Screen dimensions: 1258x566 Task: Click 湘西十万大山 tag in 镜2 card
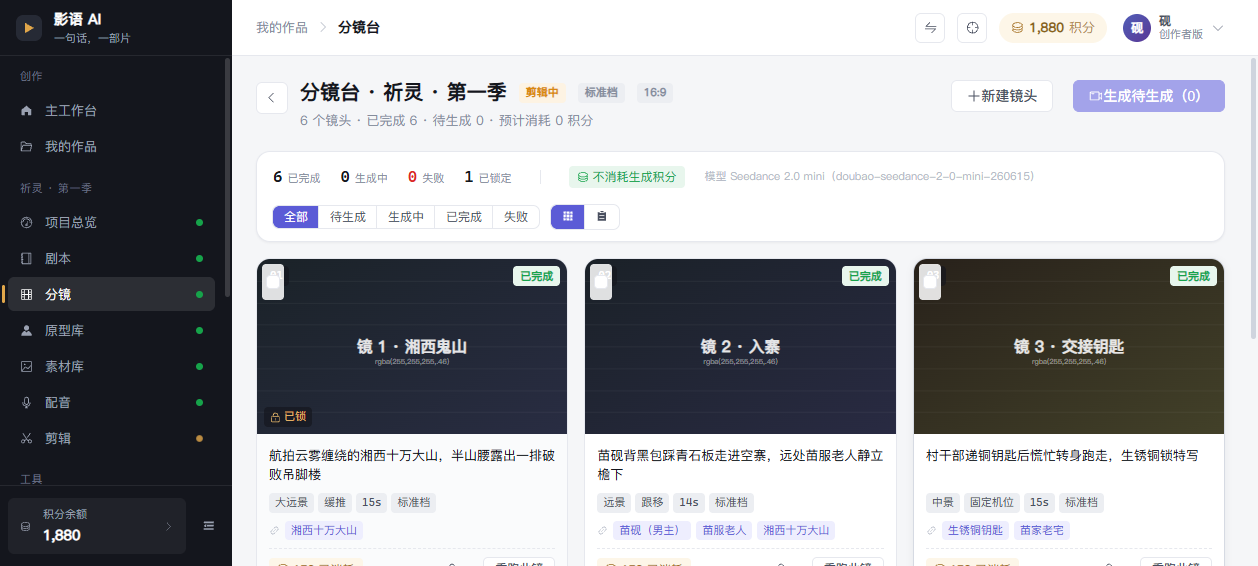coord(796,531)
